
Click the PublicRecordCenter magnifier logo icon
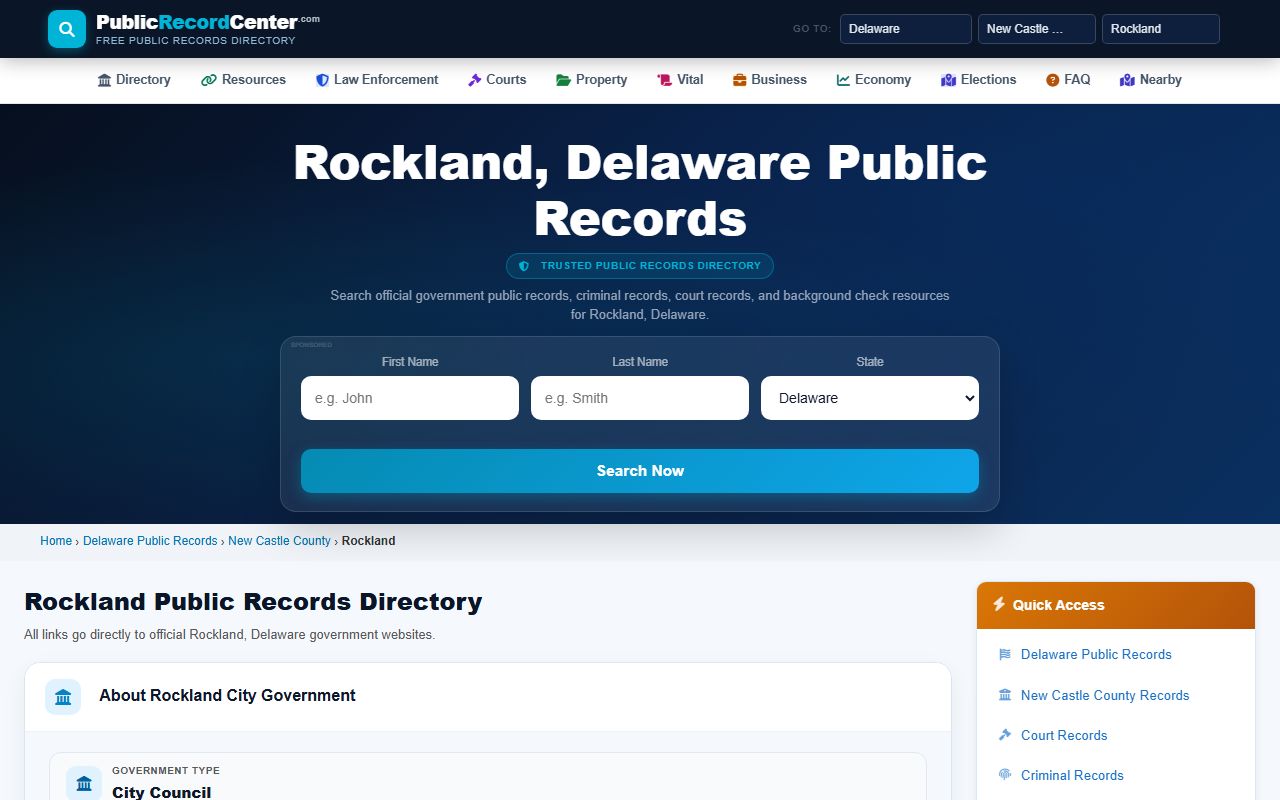click(67, 29)
